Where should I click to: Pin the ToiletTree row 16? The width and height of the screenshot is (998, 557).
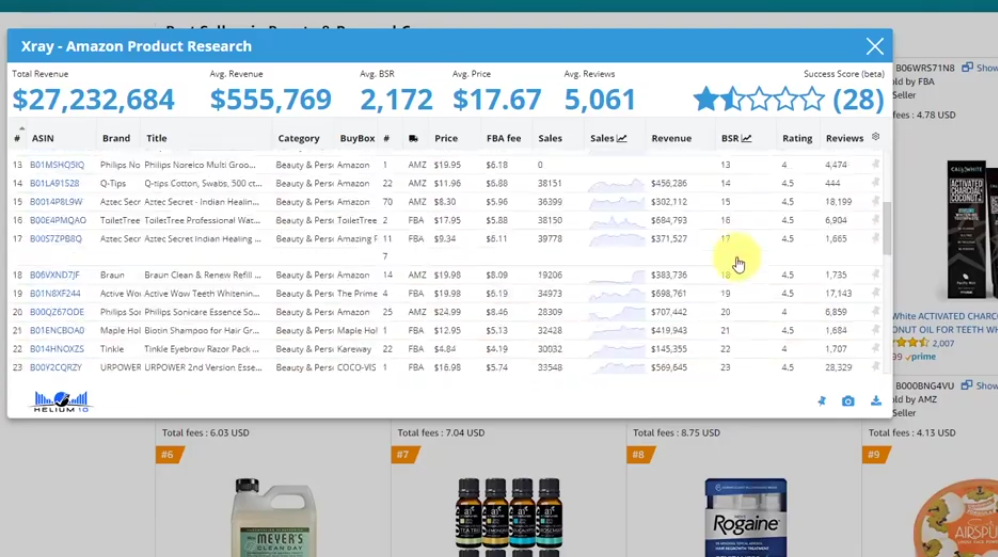[x=876, y=220]
